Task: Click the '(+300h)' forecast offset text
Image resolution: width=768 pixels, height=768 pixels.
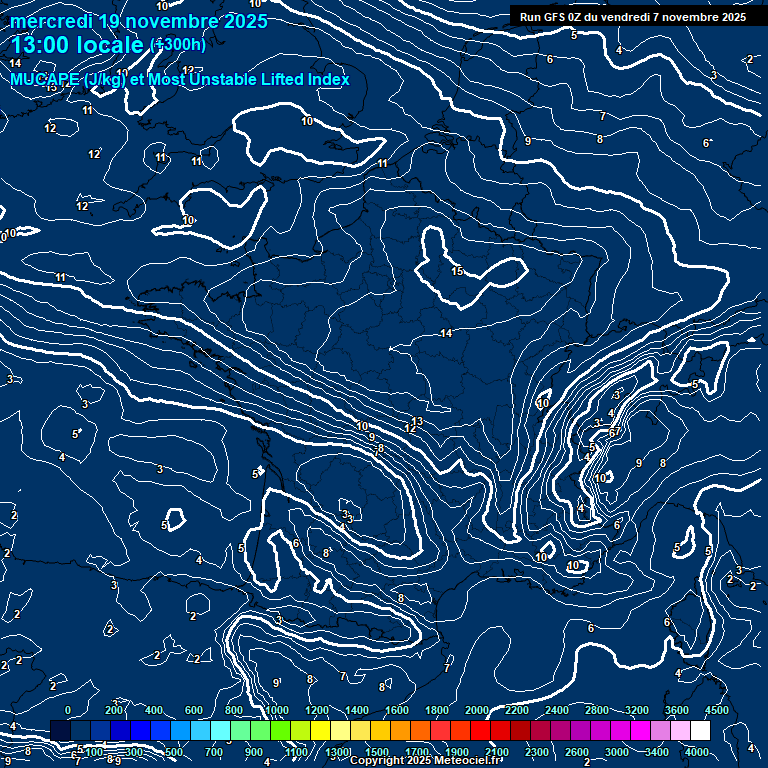Action: coord(177,45)
